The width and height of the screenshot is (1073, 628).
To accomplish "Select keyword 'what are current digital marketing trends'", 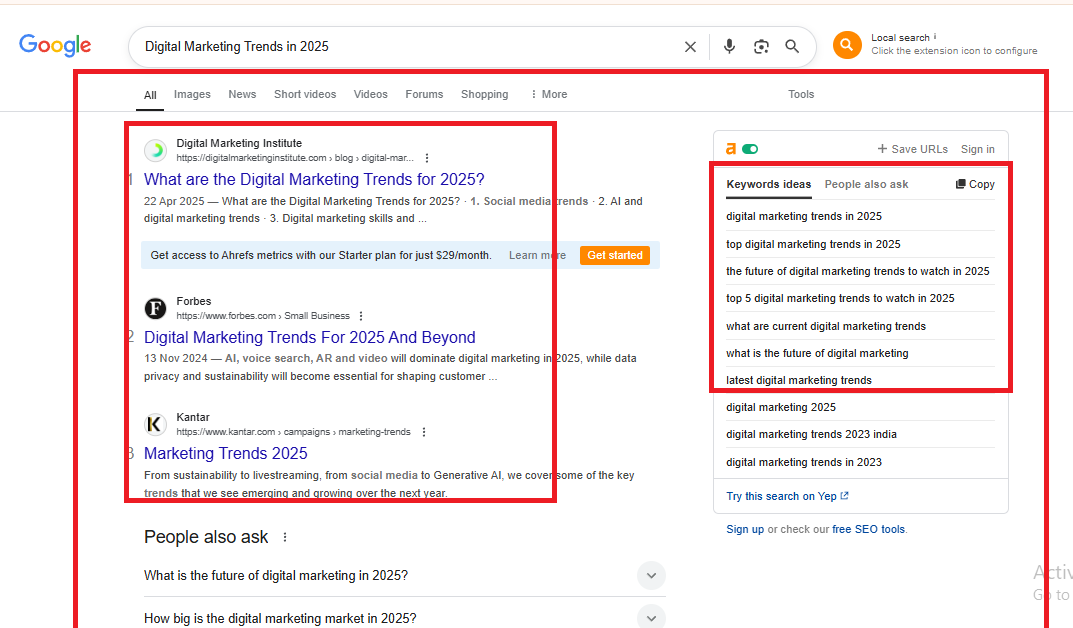I will point(826,326).
